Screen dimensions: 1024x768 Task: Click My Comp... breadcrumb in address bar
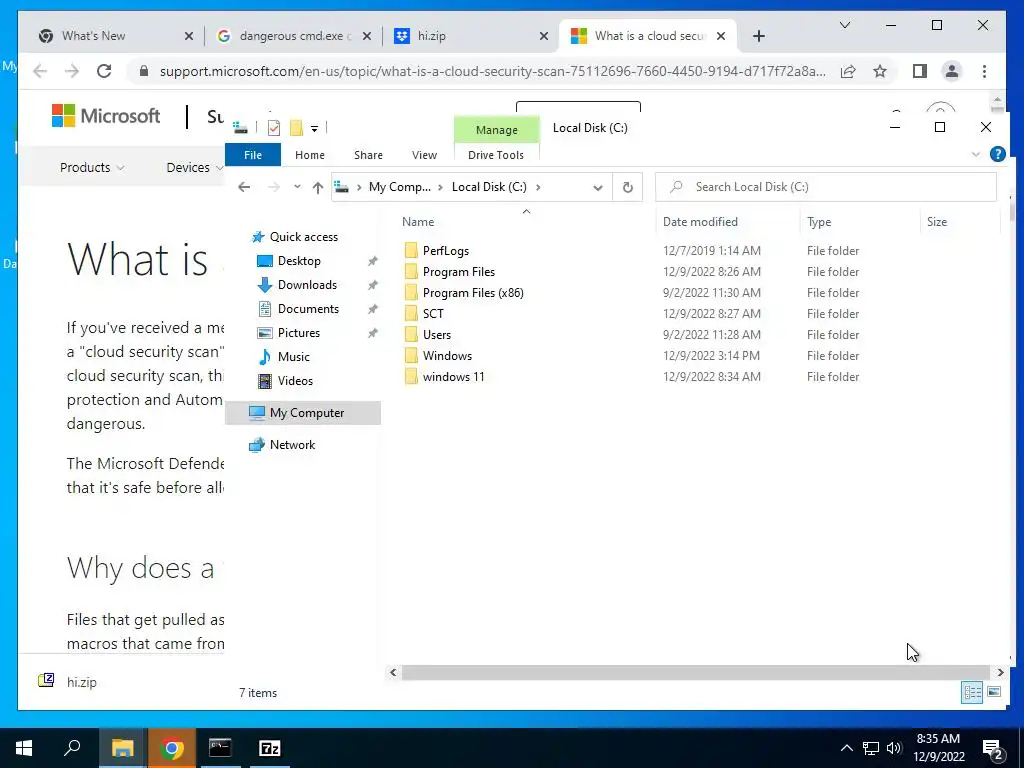[x=400, y=187]
